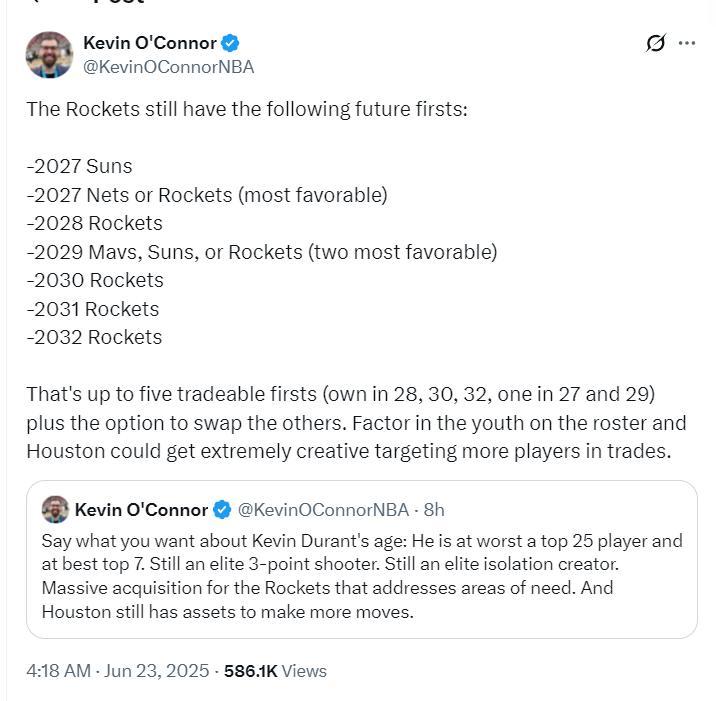Viewport: 716px width, 701px height.
Task: Click the "Rockets still have the following" line
Action: [x=246, y=108]
